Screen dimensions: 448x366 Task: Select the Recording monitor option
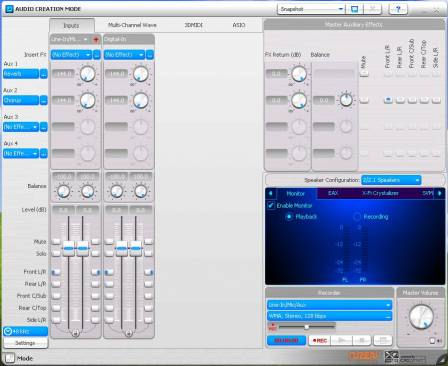pos(357,217)
